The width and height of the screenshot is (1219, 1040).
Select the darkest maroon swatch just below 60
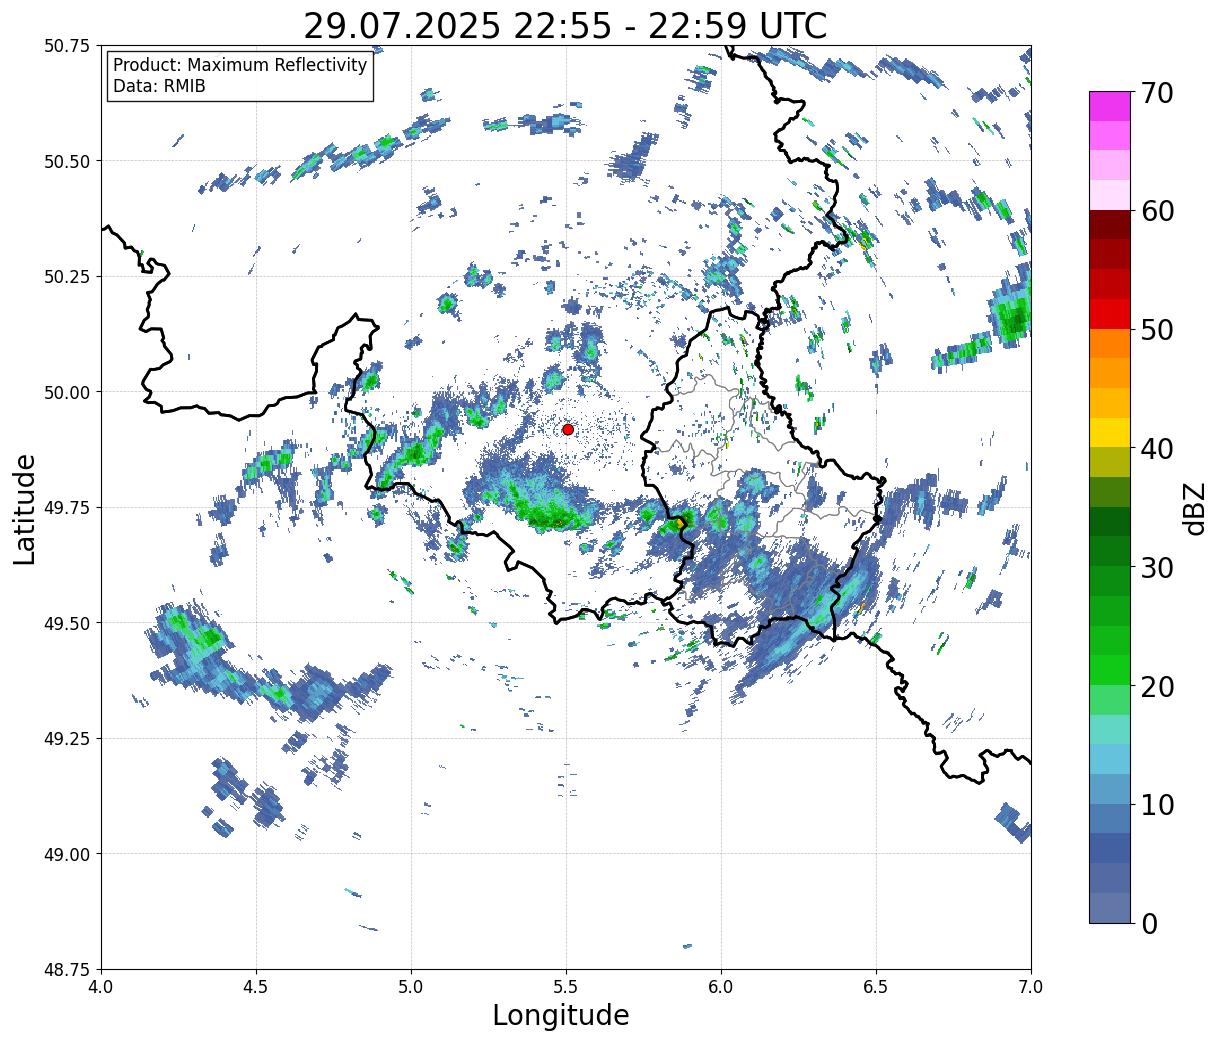pyautogui.click(x=1109, y=224)
